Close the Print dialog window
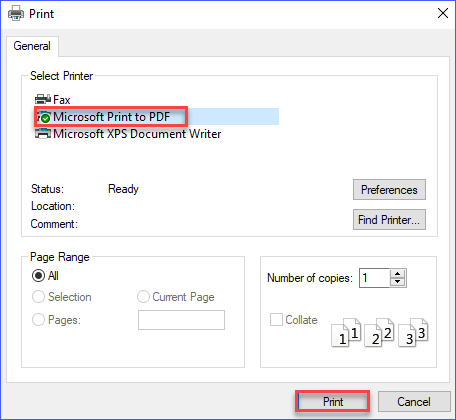456x420 pixels. (x=443, y=13)
